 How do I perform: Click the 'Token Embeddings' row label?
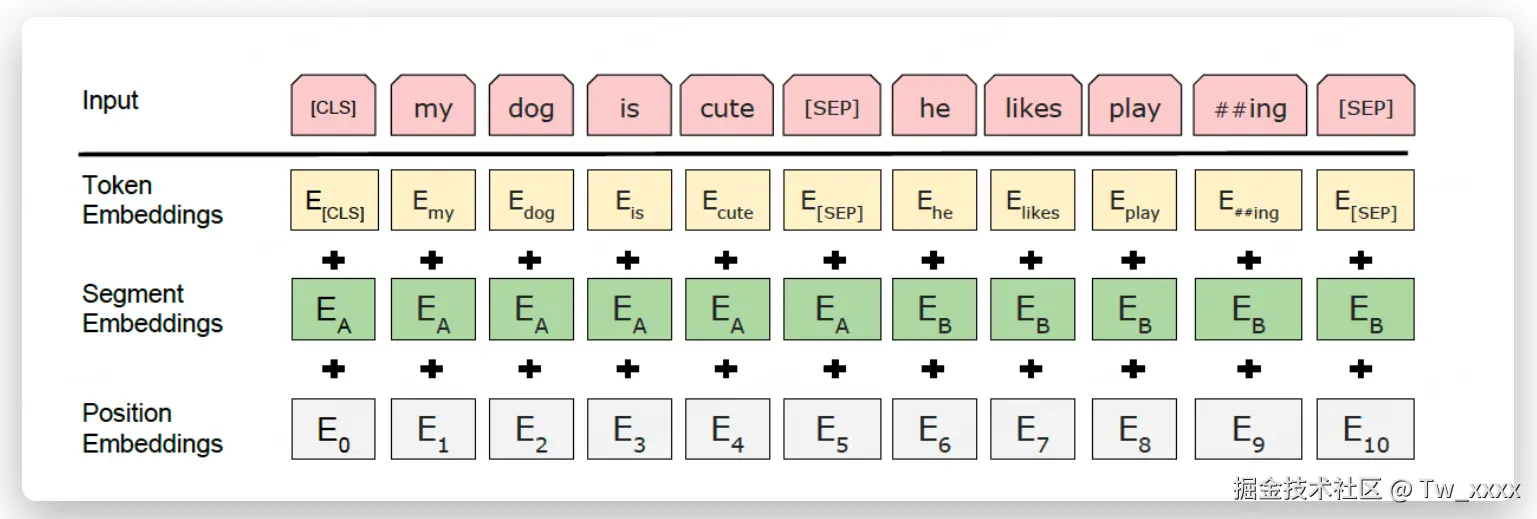tap(152, 200)
